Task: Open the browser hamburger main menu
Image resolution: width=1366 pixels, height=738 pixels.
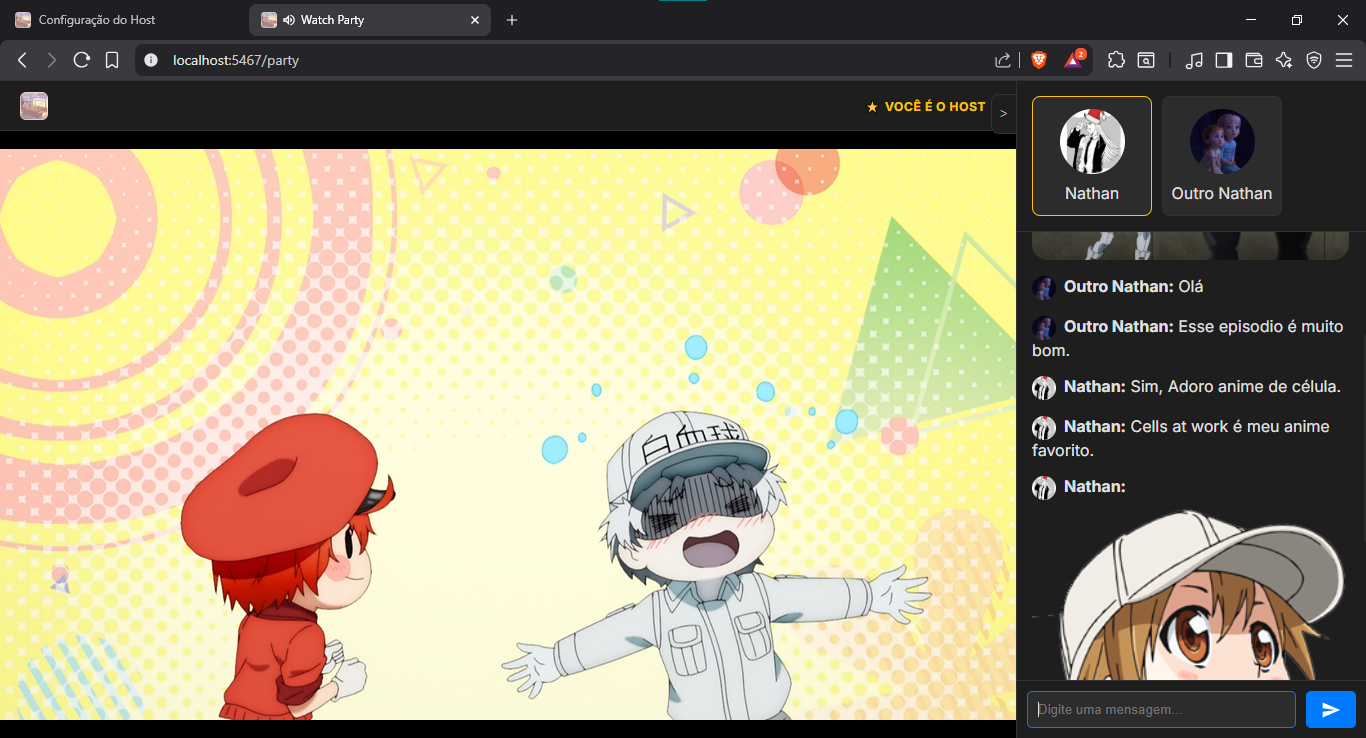Action: tap(1343, 60)
